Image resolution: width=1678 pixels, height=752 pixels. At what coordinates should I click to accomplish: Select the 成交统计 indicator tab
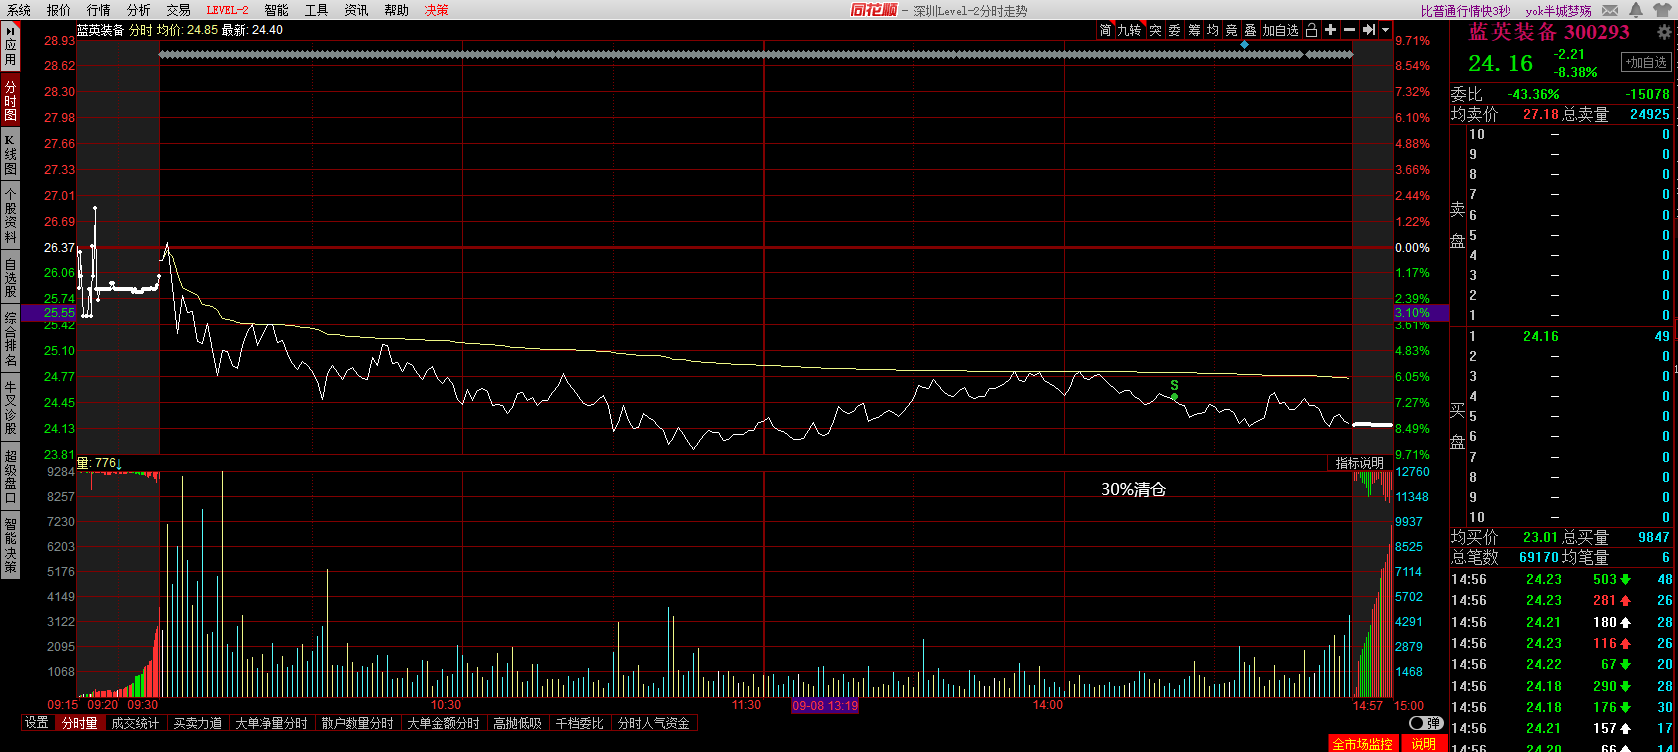pyautogui.click(x=135, y=723)
